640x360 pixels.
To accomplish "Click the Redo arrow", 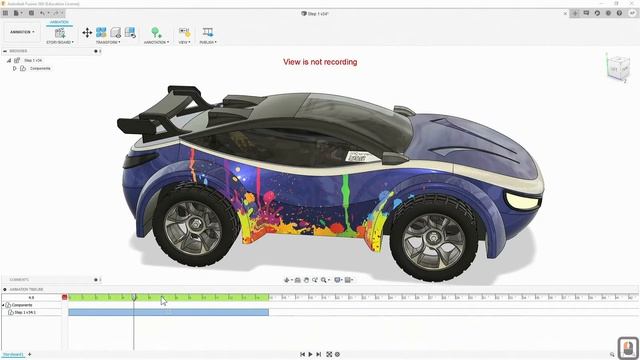I will tap(57, 13).
